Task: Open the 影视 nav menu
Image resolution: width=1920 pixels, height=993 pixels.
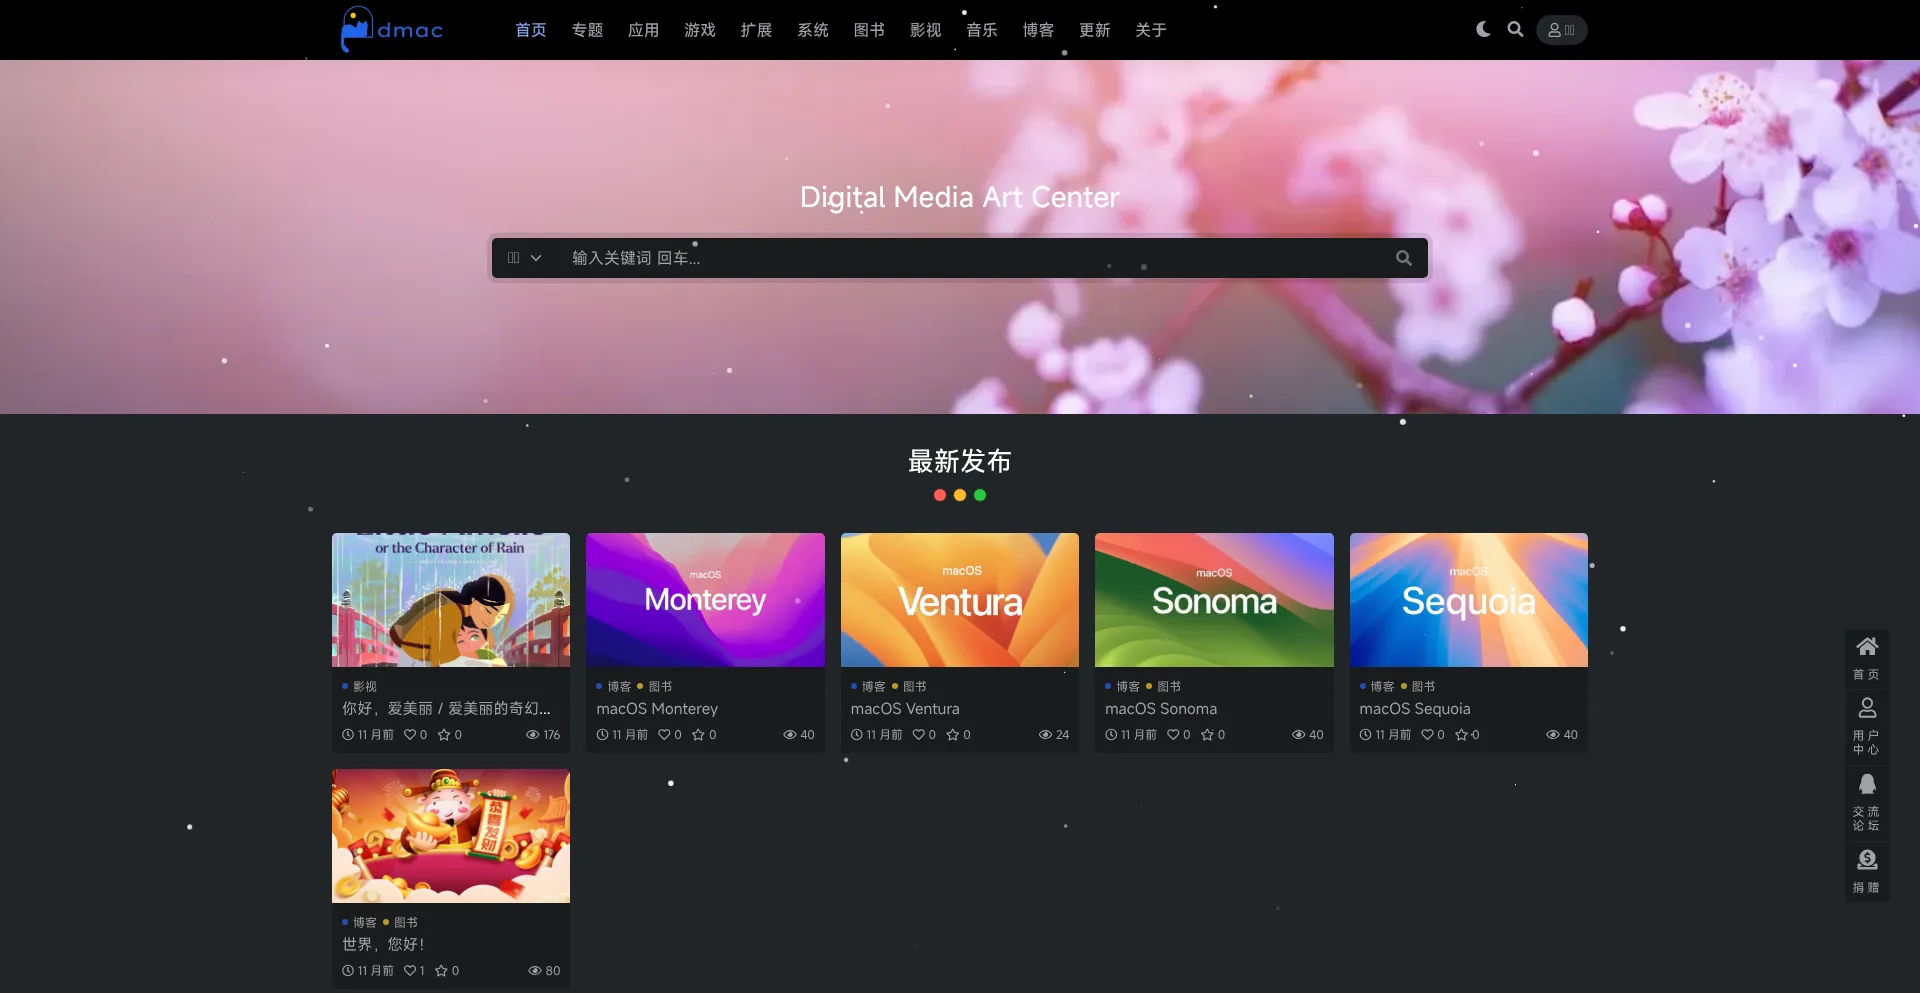Action: (925, 30)
